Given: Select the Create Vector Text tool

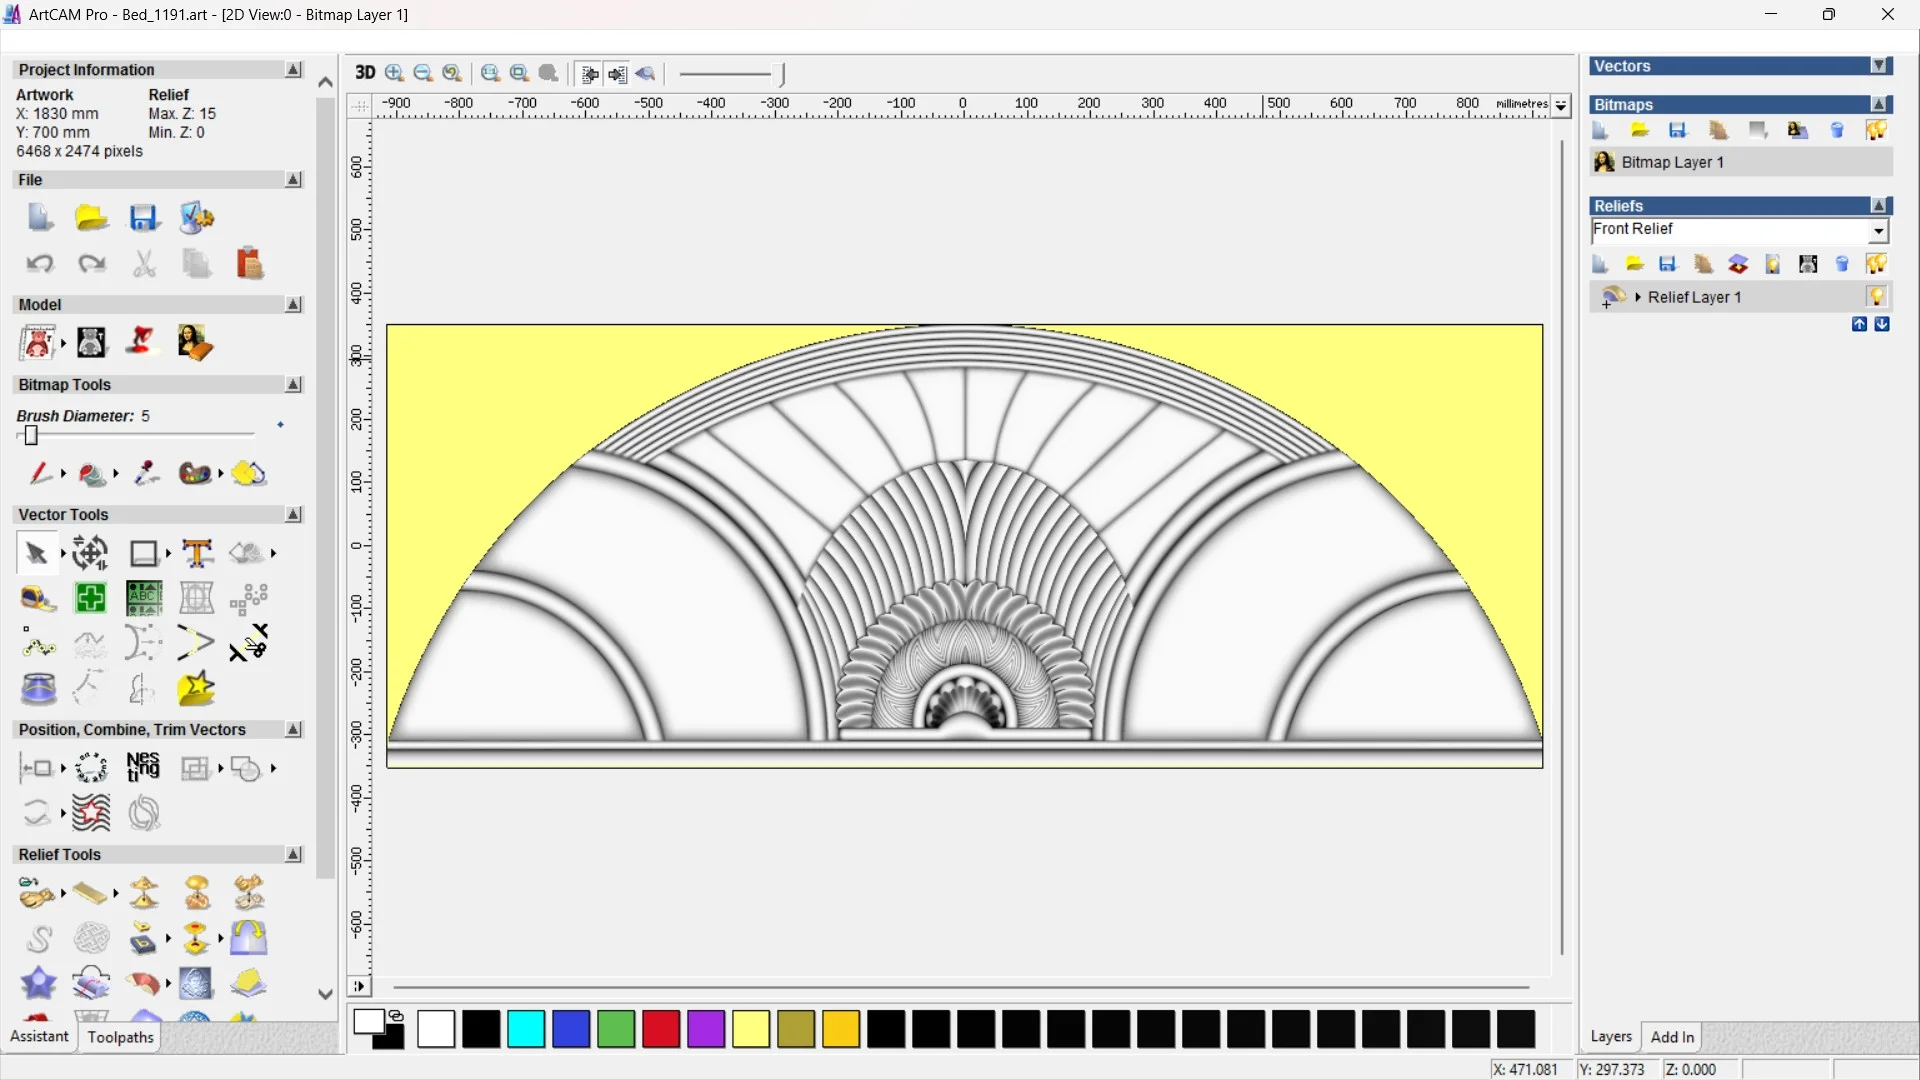Looking at the screenshot, I should click(x=197, y=553).
